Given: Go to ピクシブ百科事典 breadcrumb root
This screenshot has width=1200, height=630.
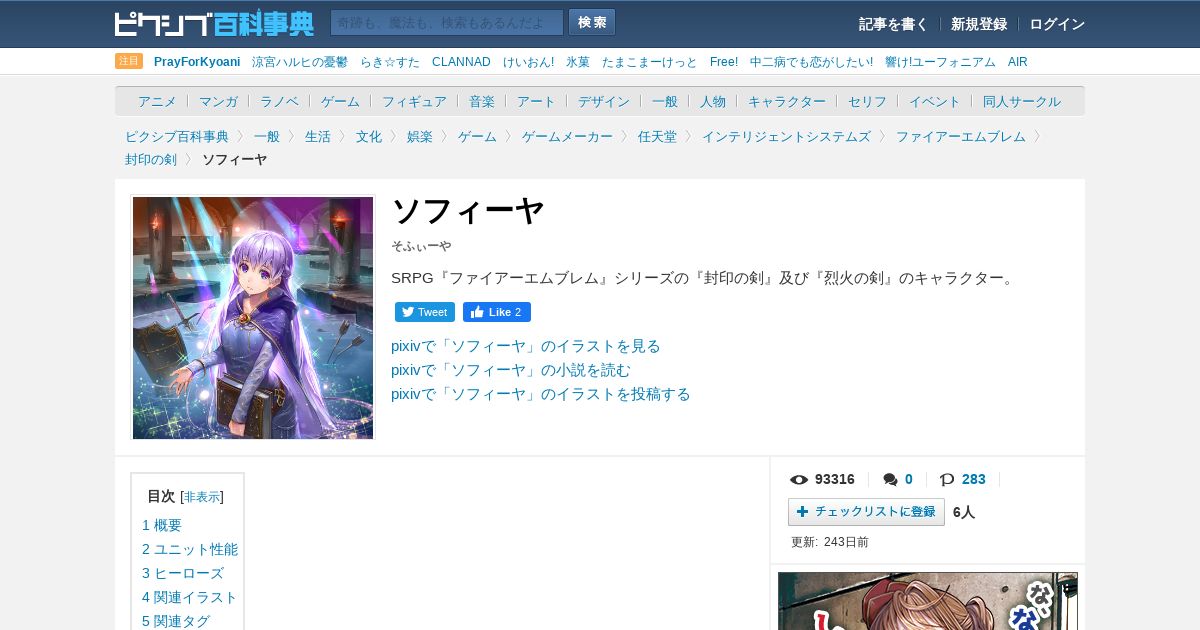Looking at the screenshot, I should point(177,136).
